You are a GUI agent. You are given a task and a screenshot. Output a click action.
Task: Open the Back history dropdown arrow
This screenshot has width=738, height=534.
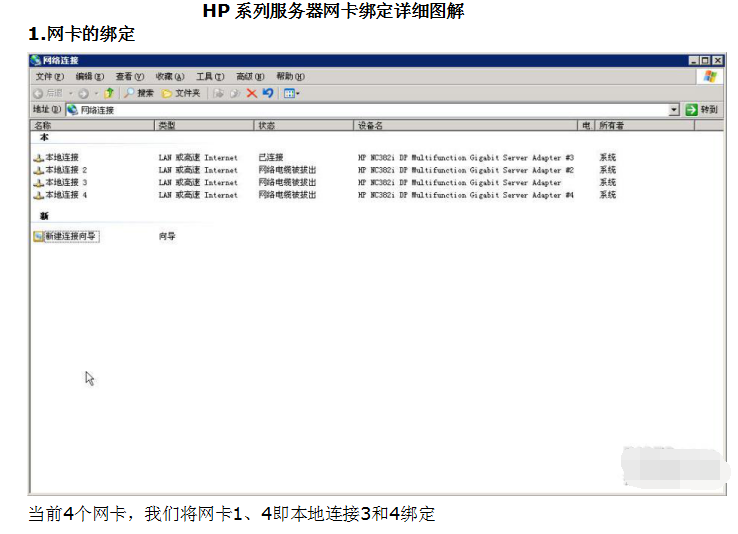pyautogui.click(x=69, y=93)
